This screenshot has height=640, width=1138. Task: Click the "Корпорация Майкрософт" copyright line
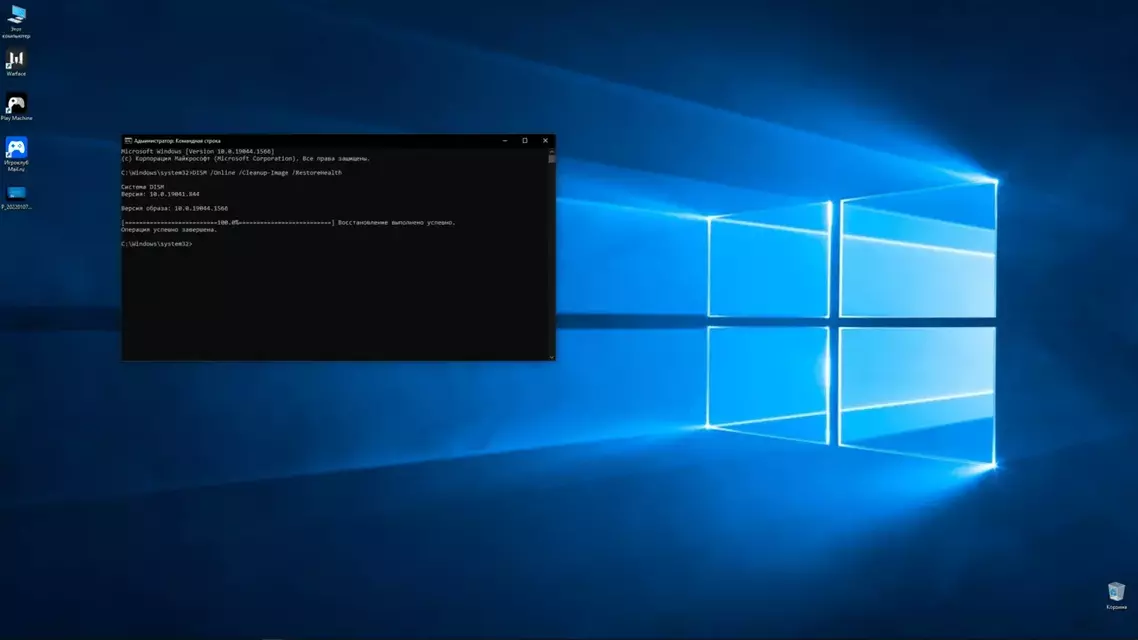[245, 158]
